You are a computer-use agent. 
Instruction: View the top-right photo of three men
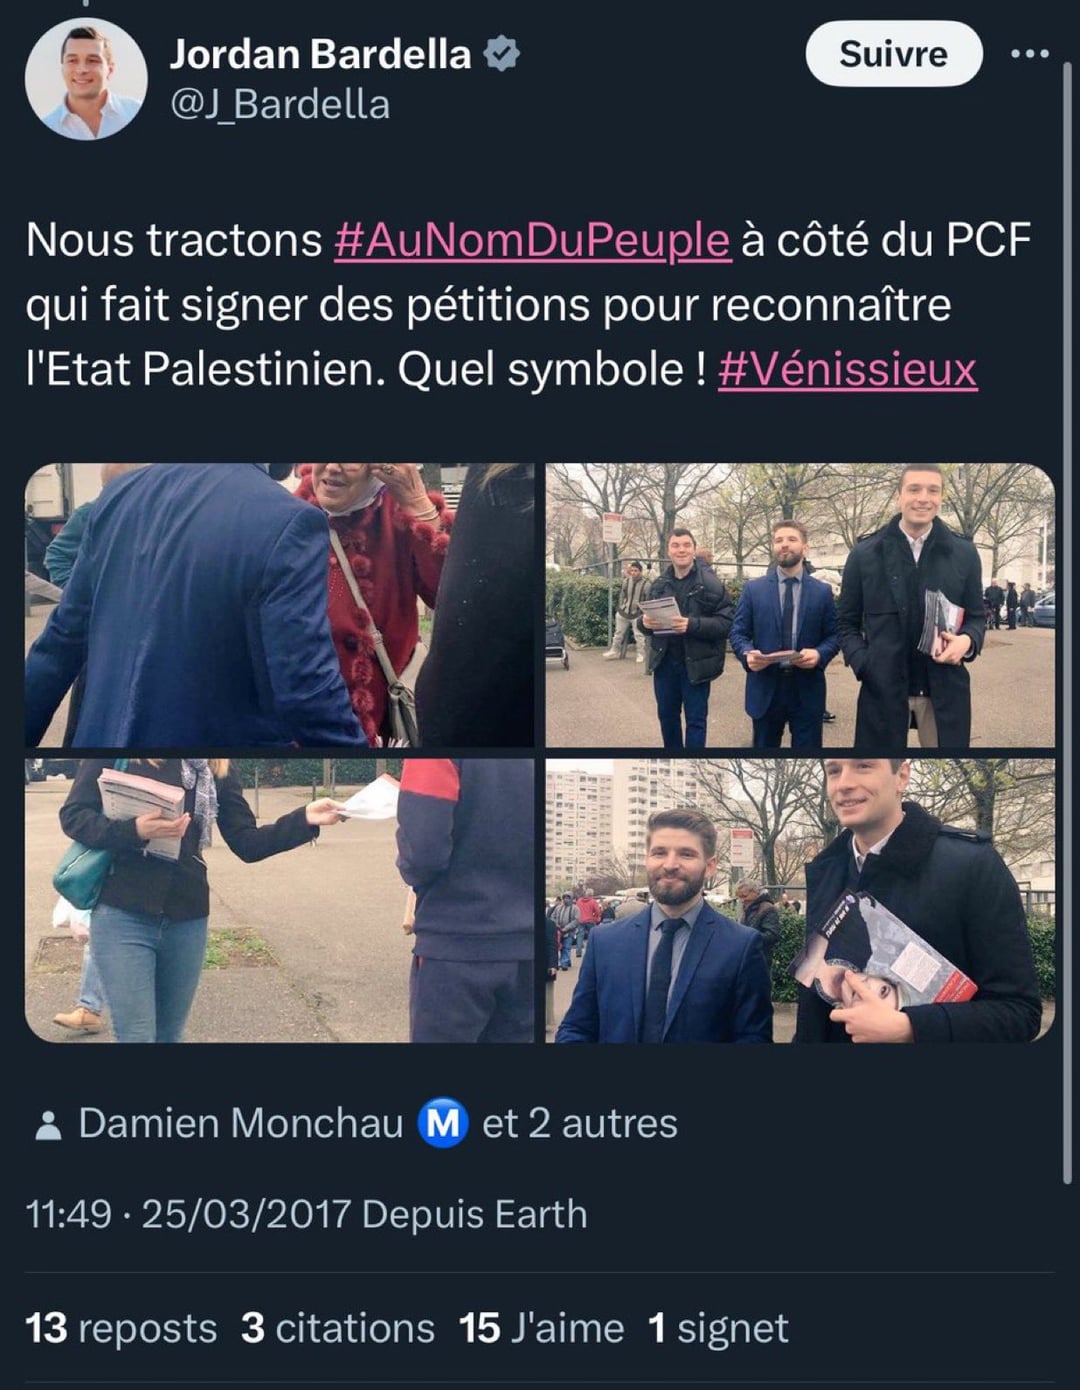pyautogui.click(x=800, y=605)
